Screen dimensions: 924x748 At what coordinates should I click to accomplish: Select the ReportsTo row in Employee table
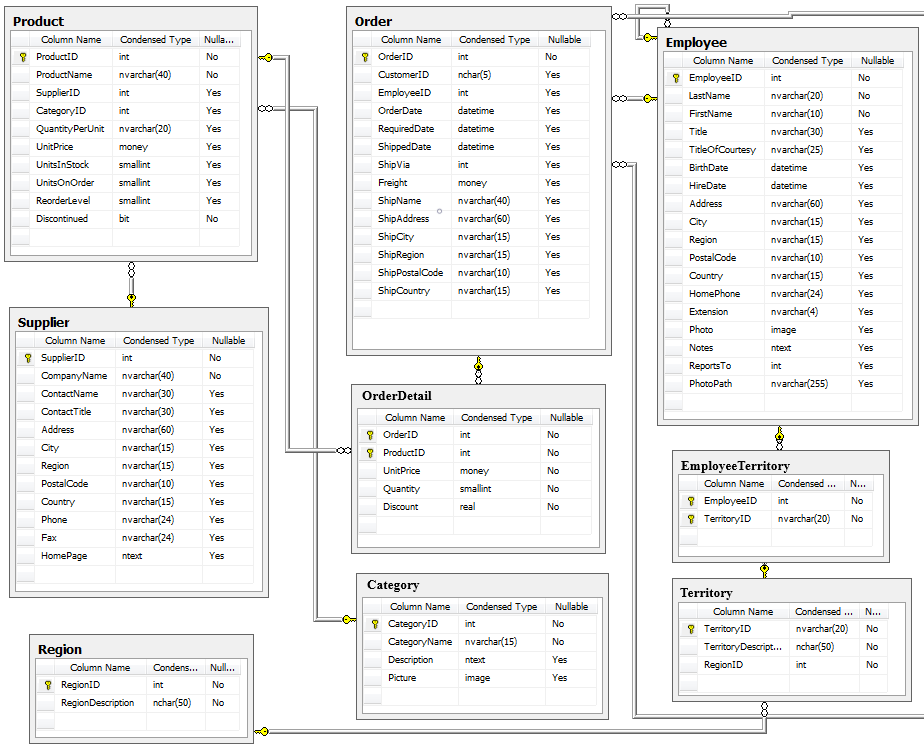pyautogui.click(x=783, y=366)
